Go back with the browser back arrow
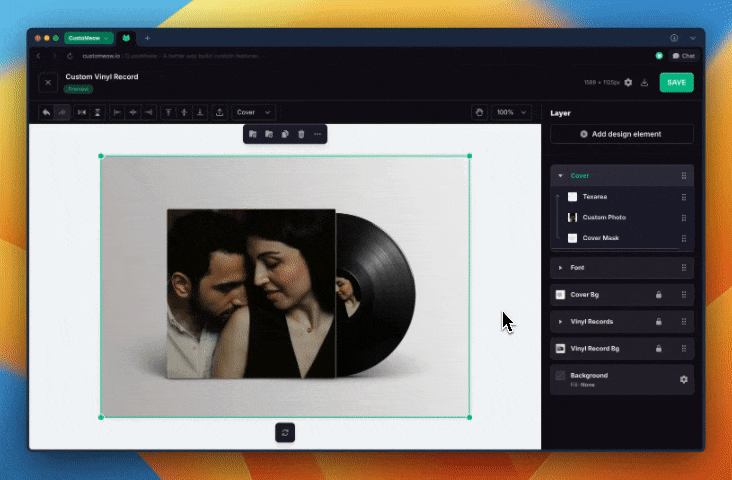Image resolution: width=732 pixels, height=480 pixels. (39, 56)
